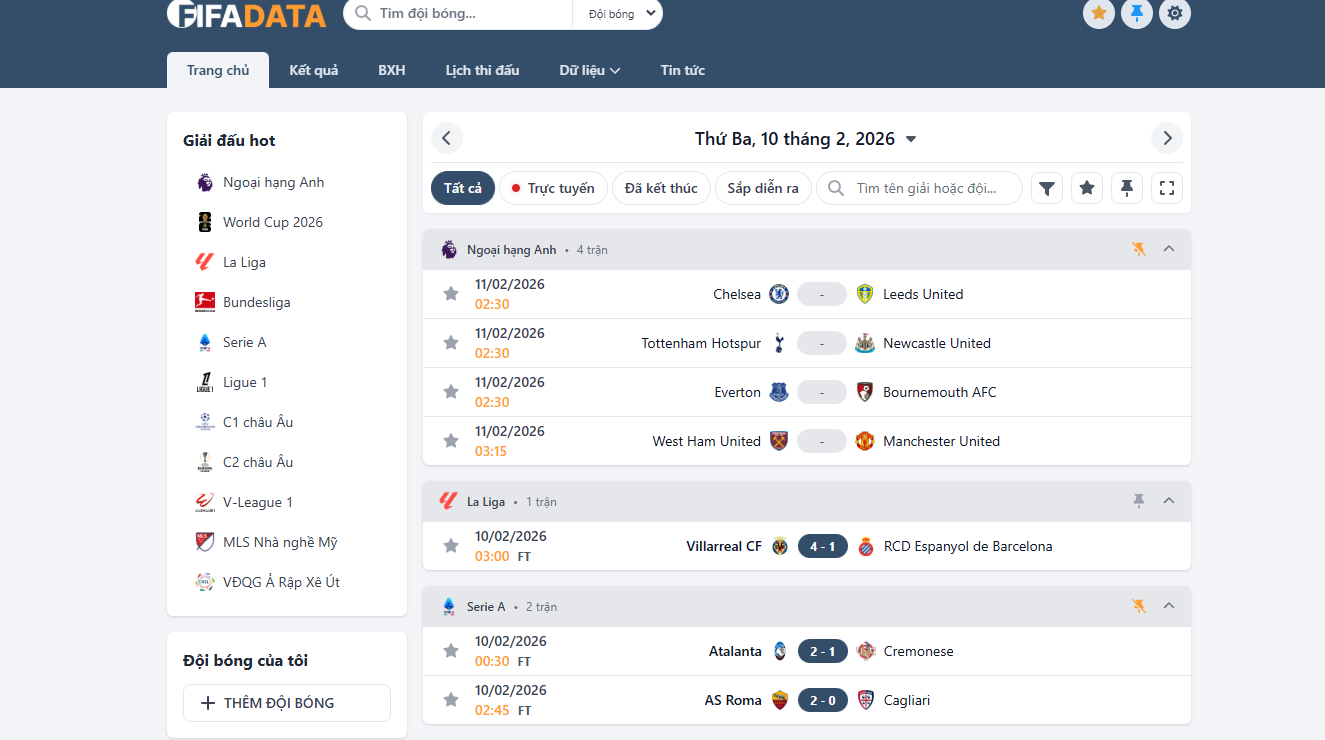Enter fullscreen mode icon
Screen dimensions: 1325x740
tap(1167, 188)
